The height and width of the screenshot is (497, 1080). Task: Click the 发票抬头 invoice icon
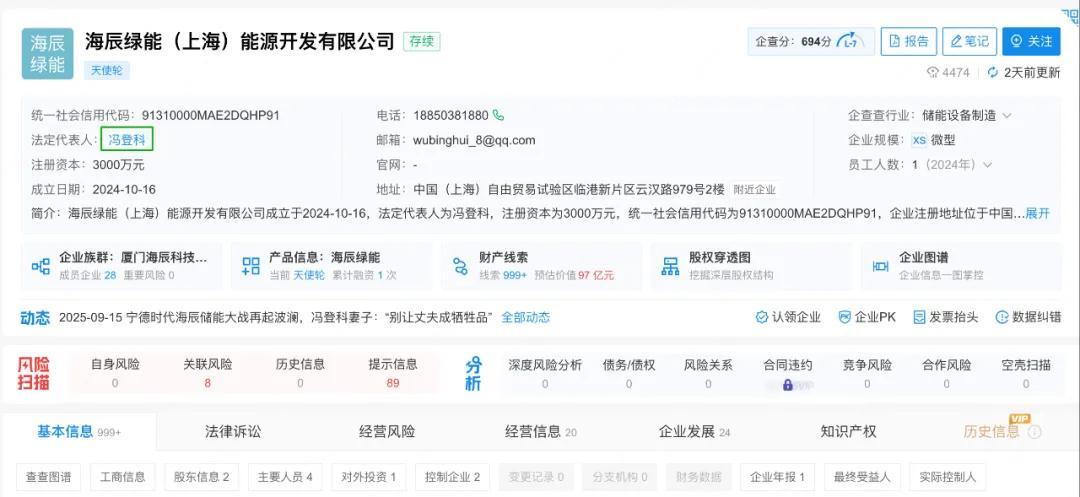[x=919, y=317]
